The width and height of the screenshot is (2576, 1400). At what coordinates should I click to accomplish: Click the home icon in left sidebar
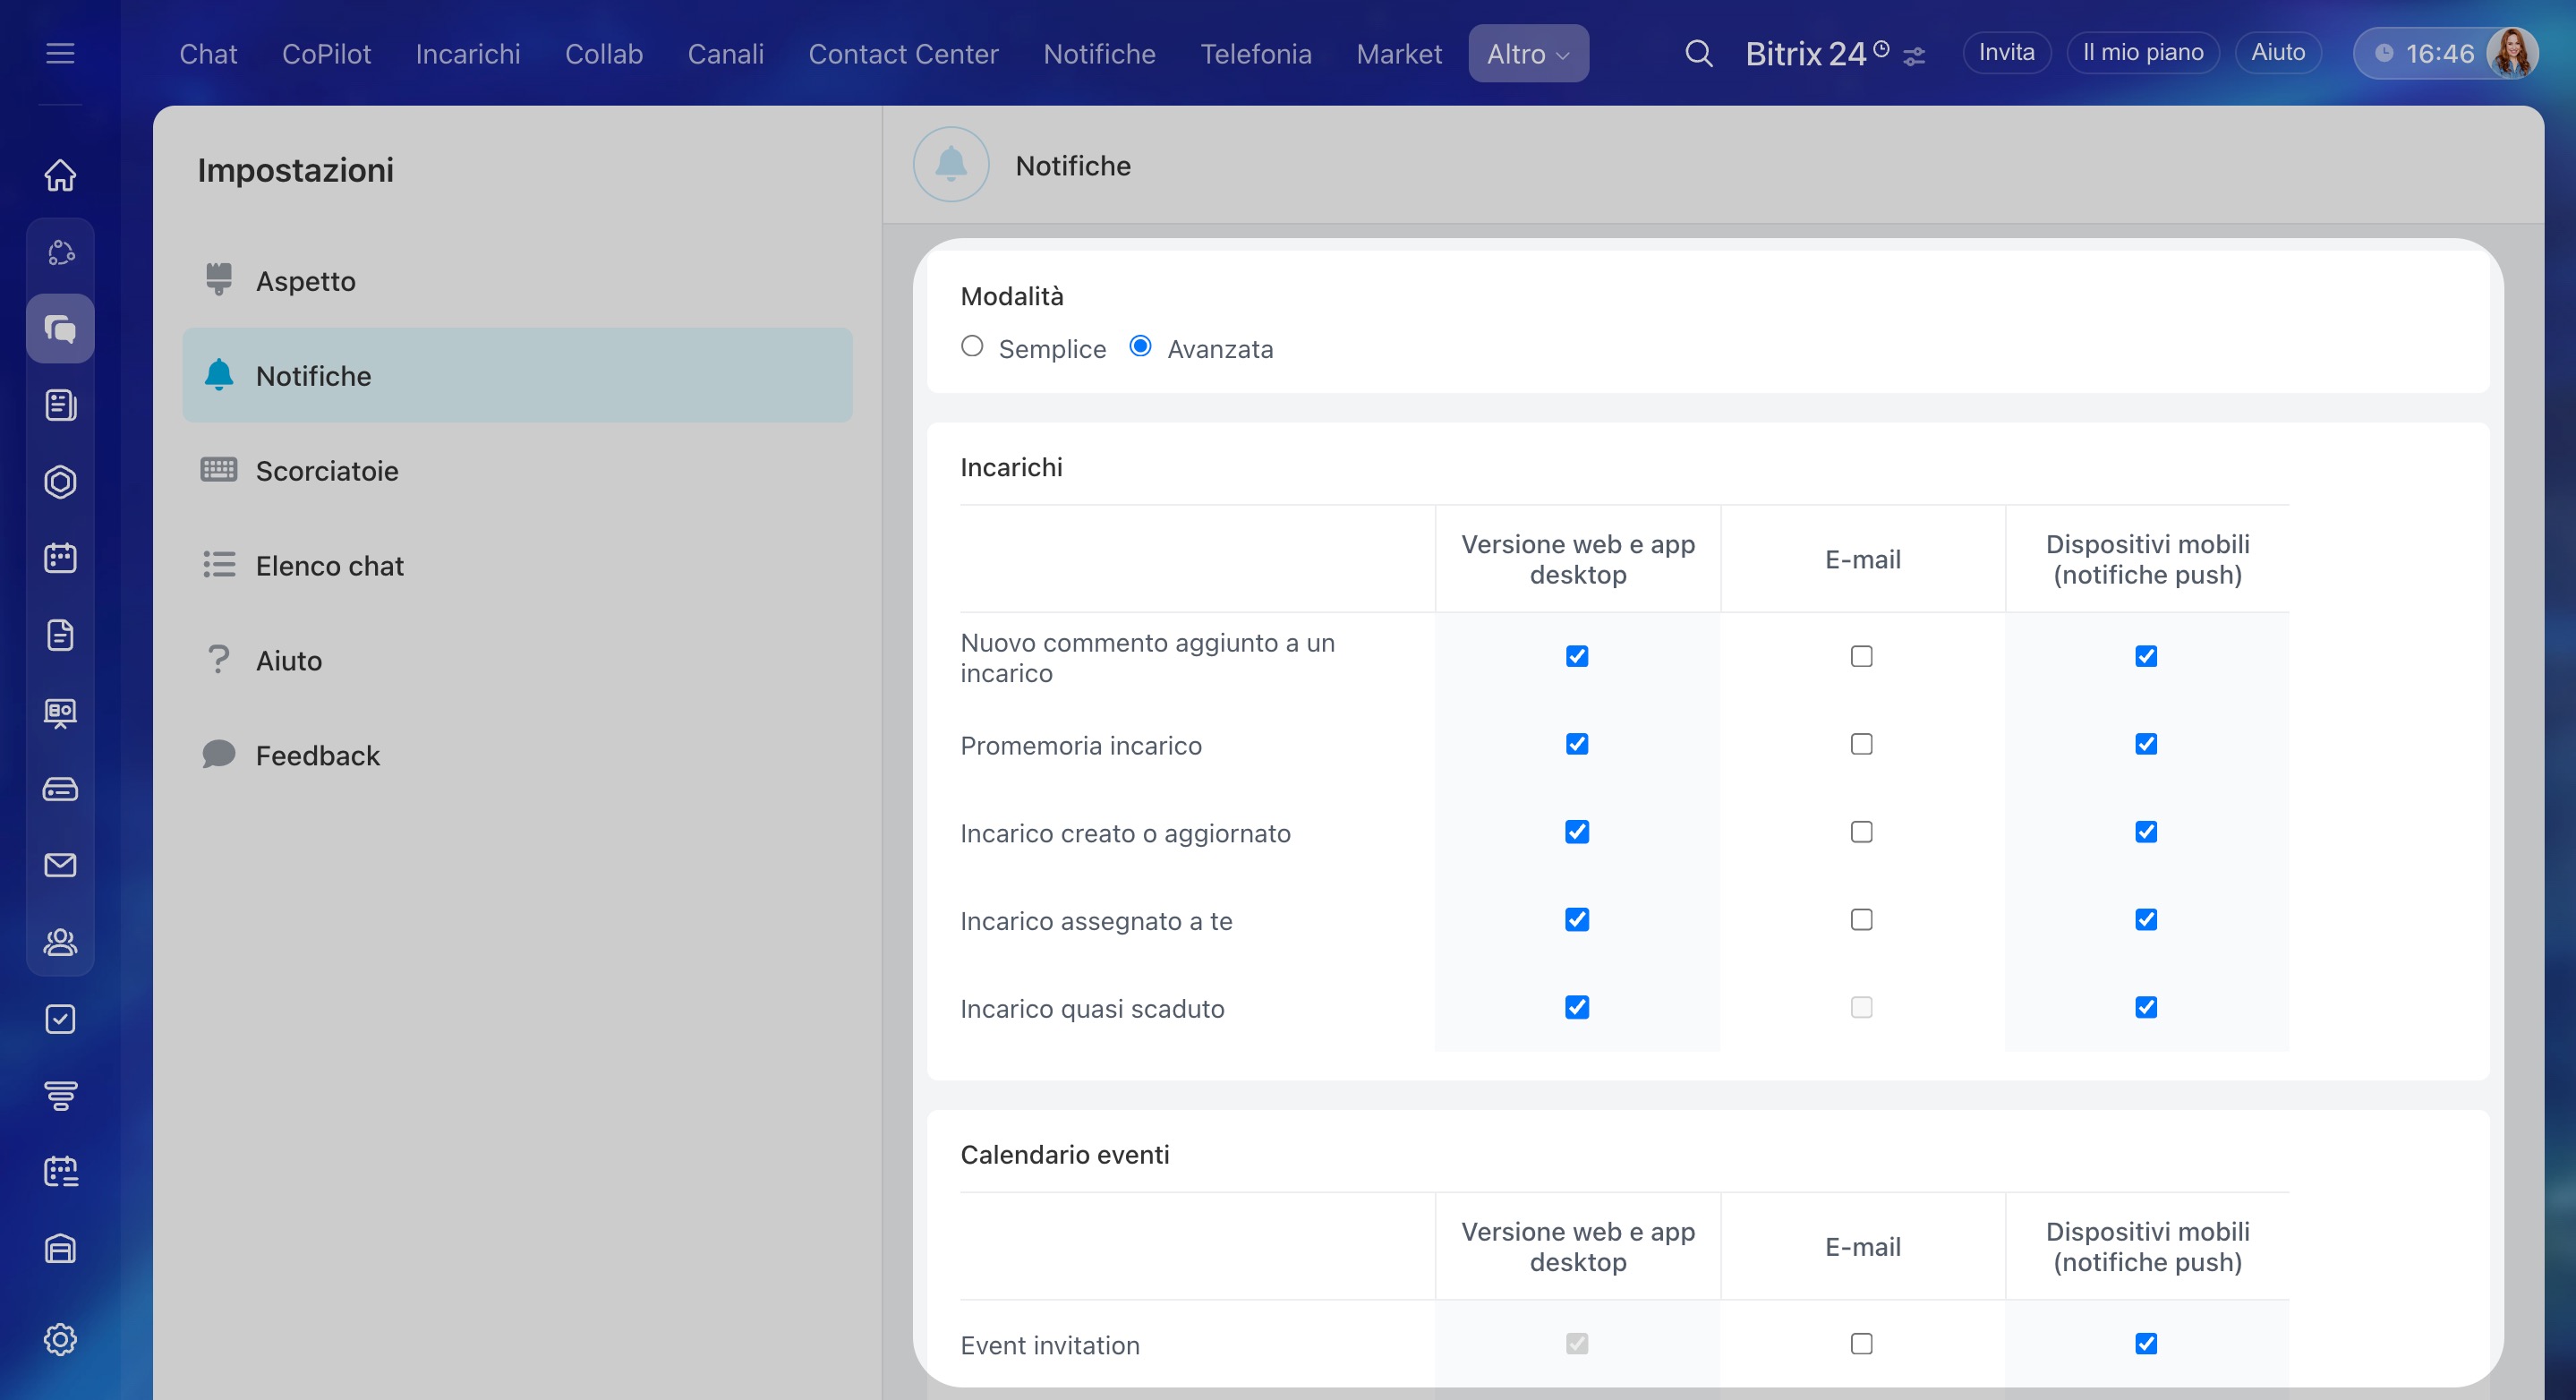tap(60, 175)
